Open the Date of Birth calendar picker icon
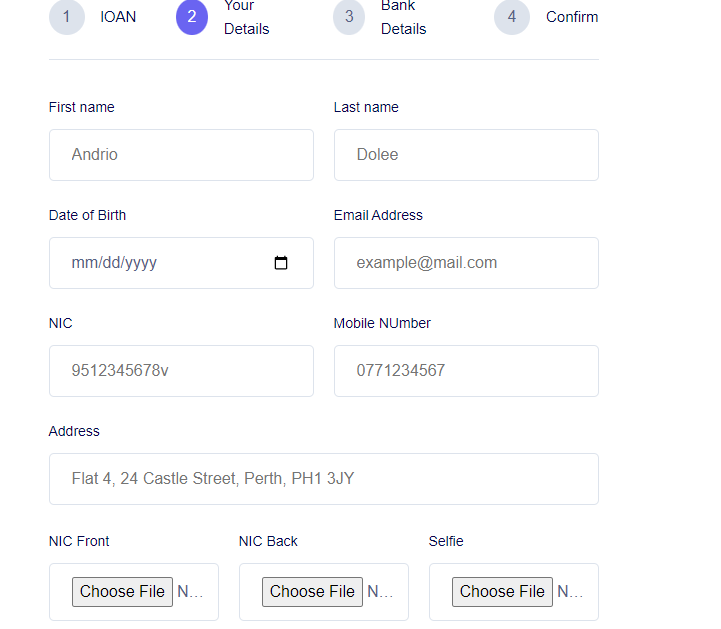Viewport: 721px width, 629px height. [x=281, y=263]
